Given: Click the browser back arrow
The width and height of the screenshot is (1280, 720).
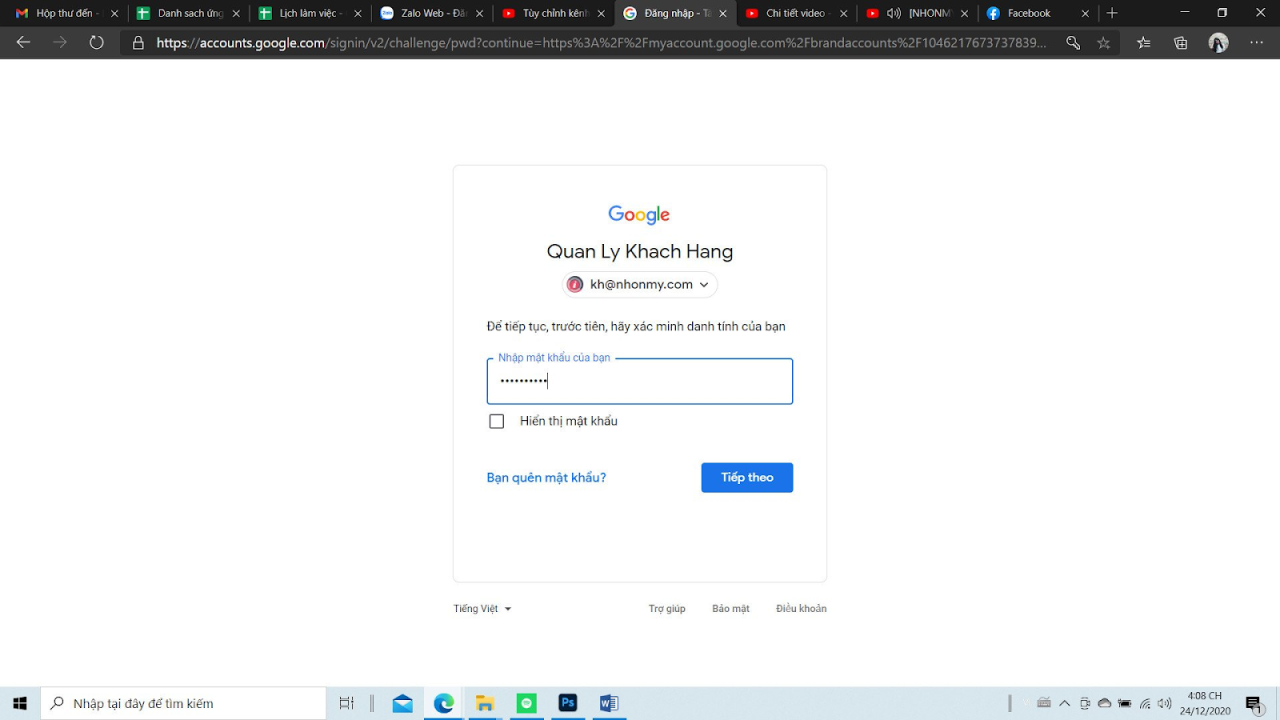Looking at the screenshot, I should 22,42.
